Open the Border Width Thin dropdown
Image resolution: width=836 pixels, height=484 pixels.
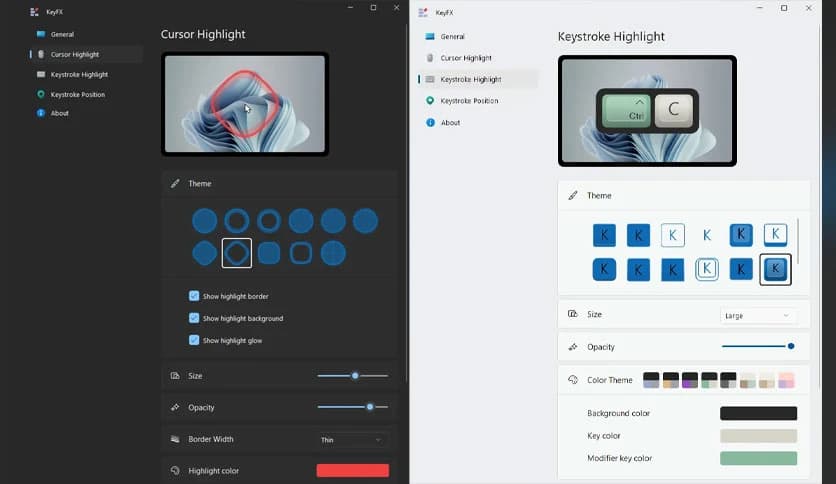(x=352, y=439)
